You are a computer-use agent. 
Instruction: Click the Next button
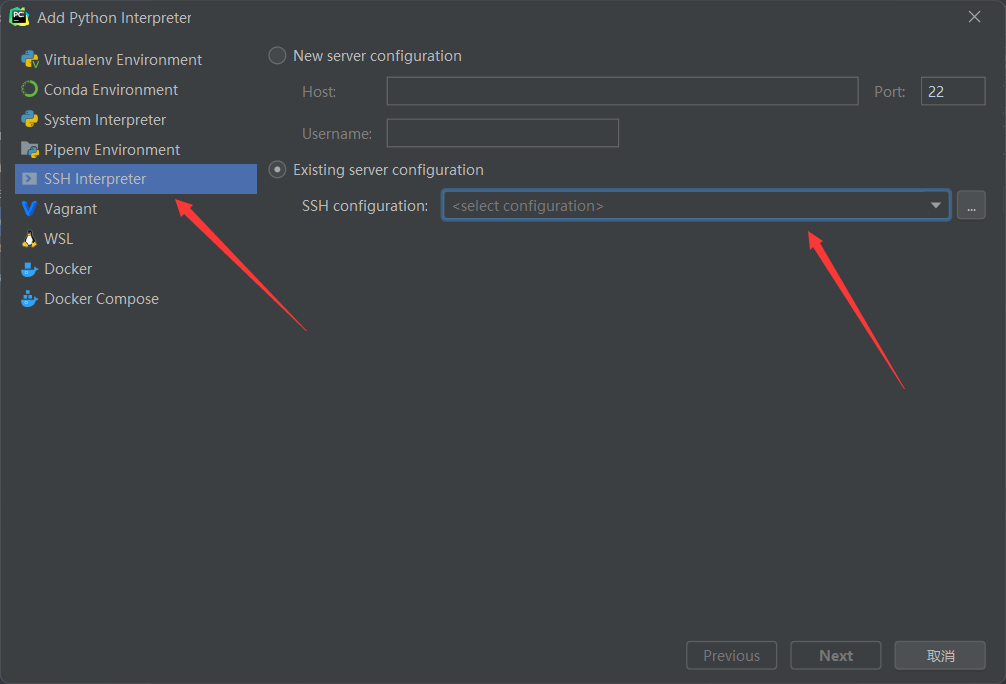click(835, 655)
